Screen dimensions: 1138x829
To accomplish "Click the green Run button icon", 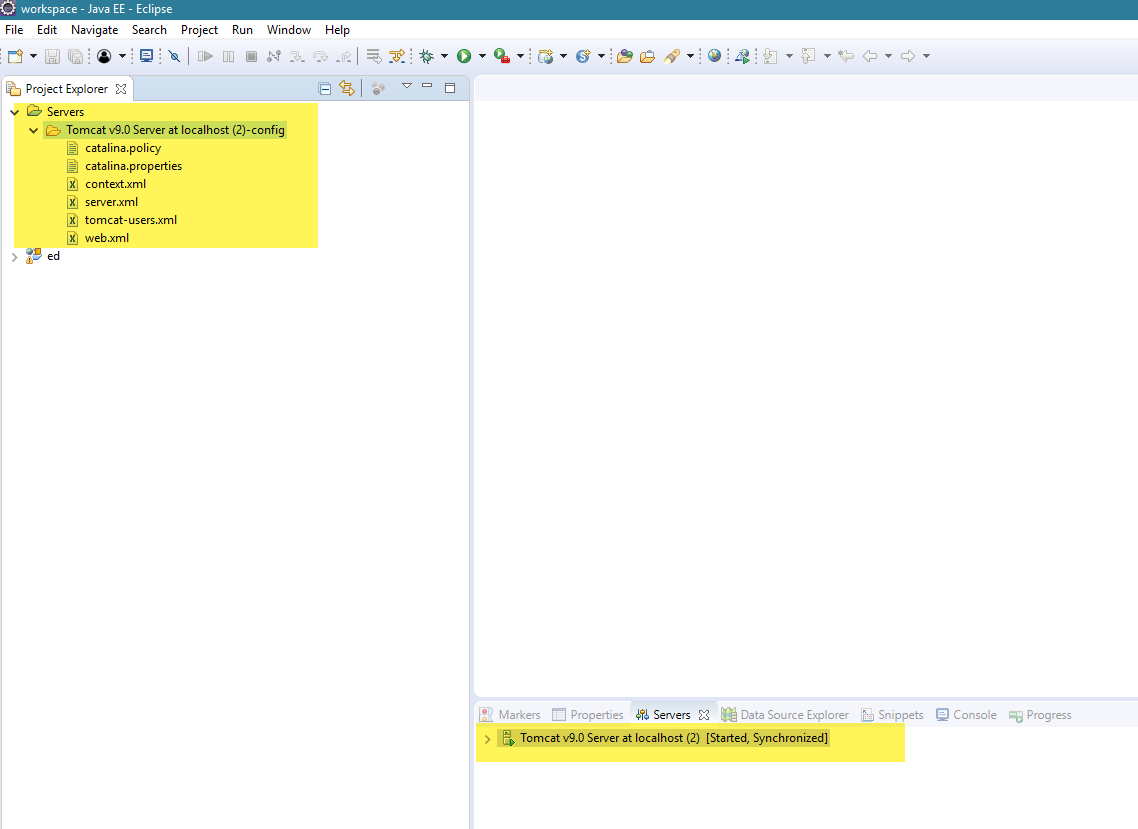I will click(464, 56).
